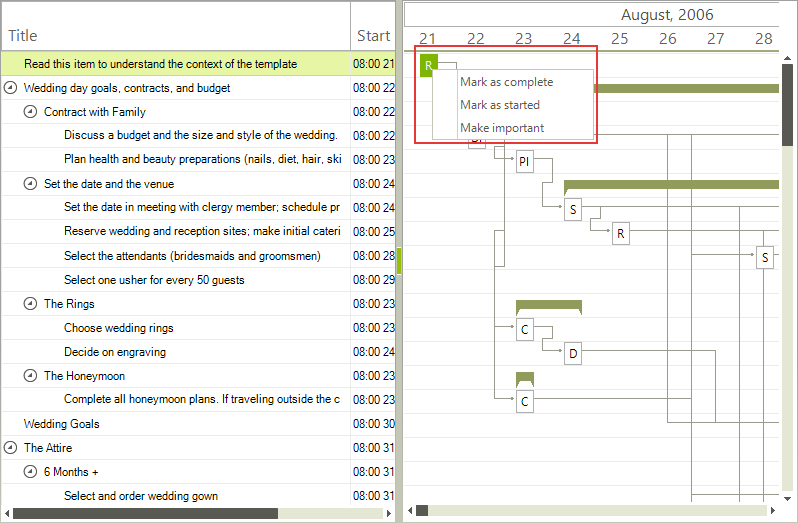Select the C task box for honeymoon plans
Viewport: 798px width, 523px height.
(x=525, y=401)
